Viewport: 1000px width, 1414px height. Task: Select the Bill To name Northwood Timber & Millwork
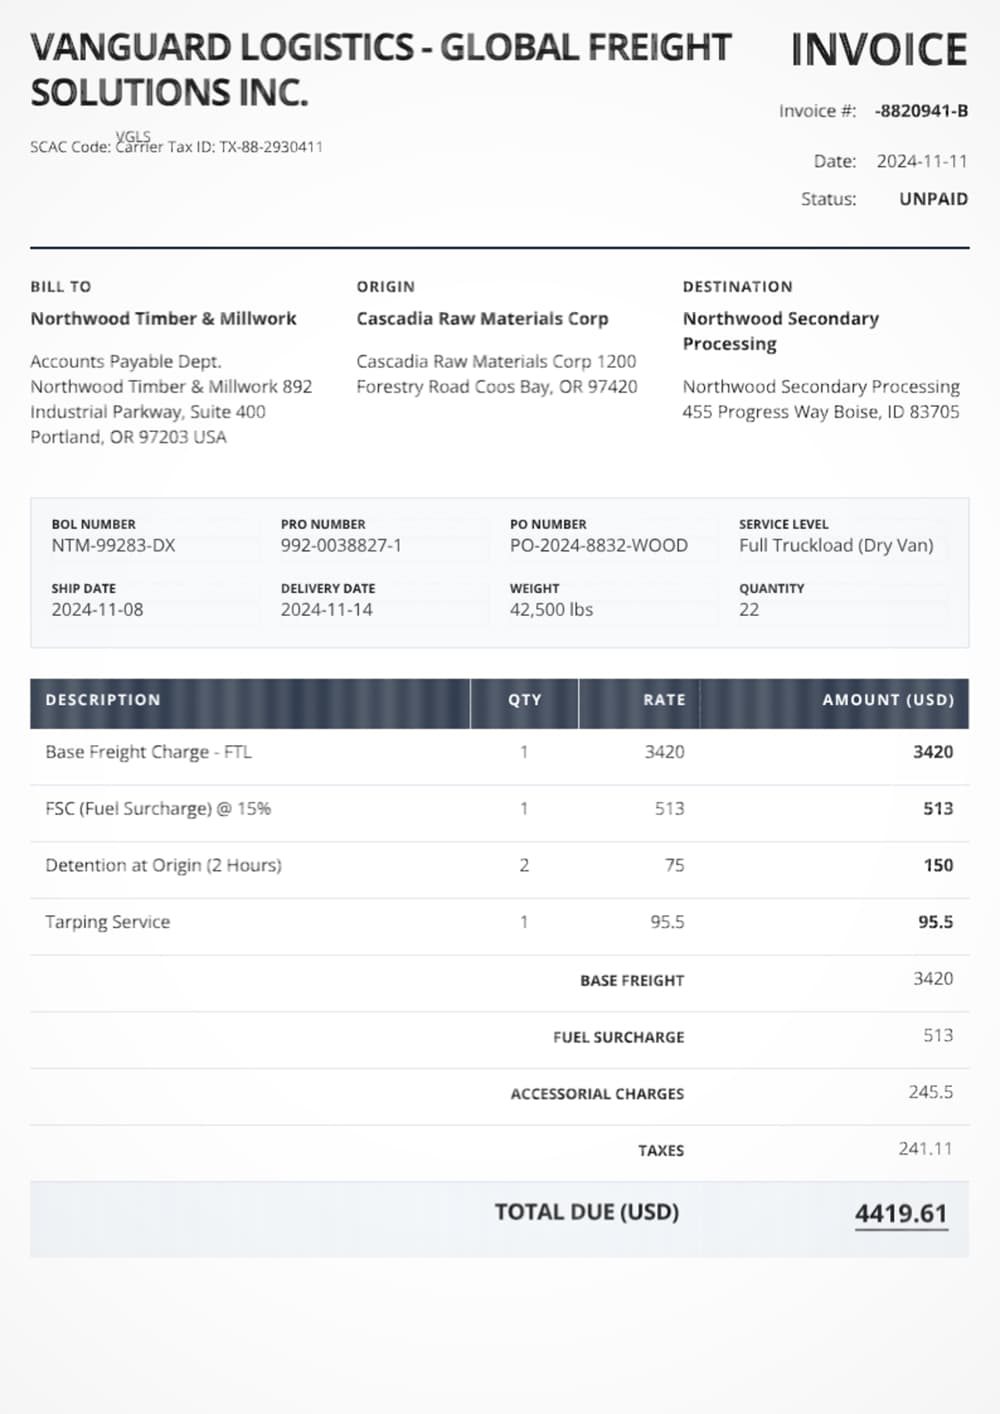point(163,319)
